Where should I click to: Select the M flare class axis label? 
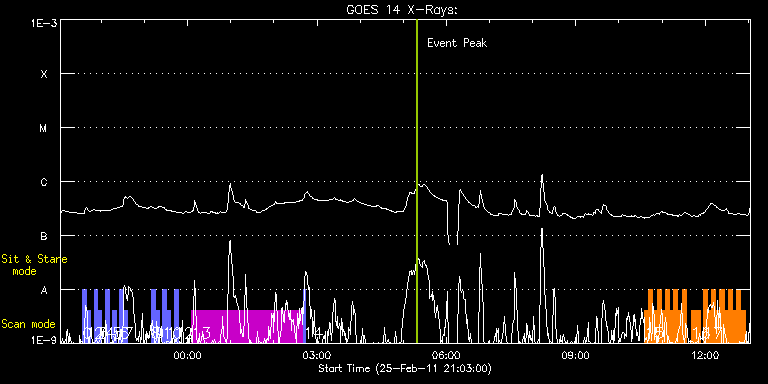point(44,128)
